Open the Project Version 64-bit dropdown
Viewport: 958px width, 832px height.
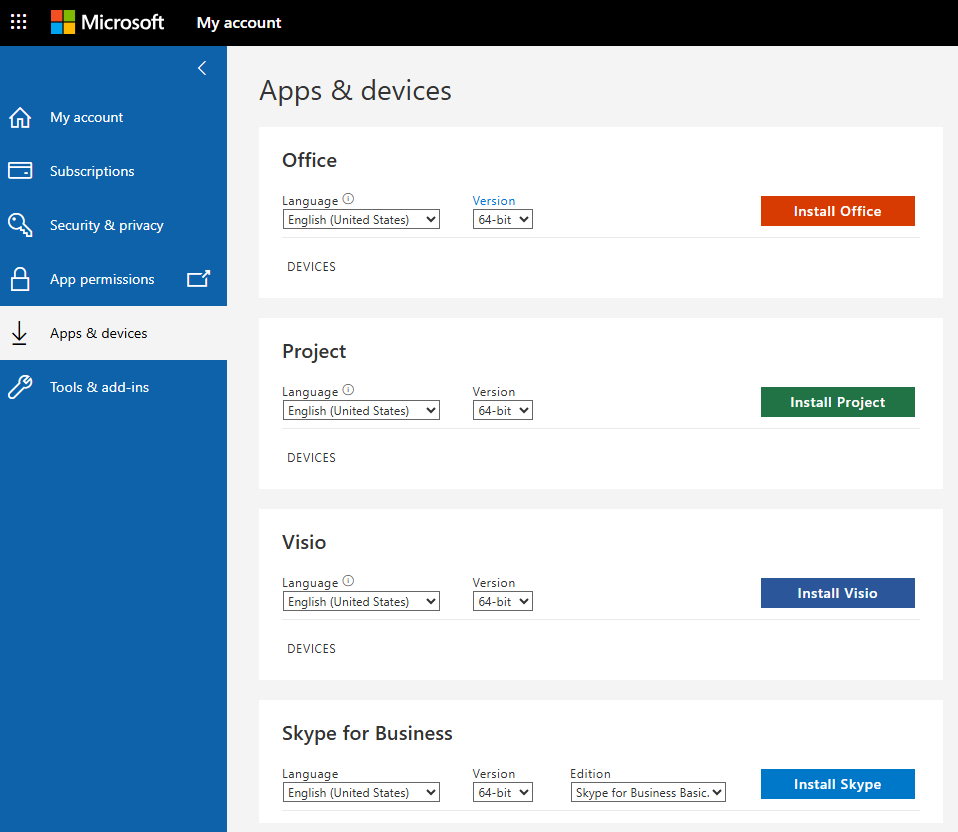point(503,411)
